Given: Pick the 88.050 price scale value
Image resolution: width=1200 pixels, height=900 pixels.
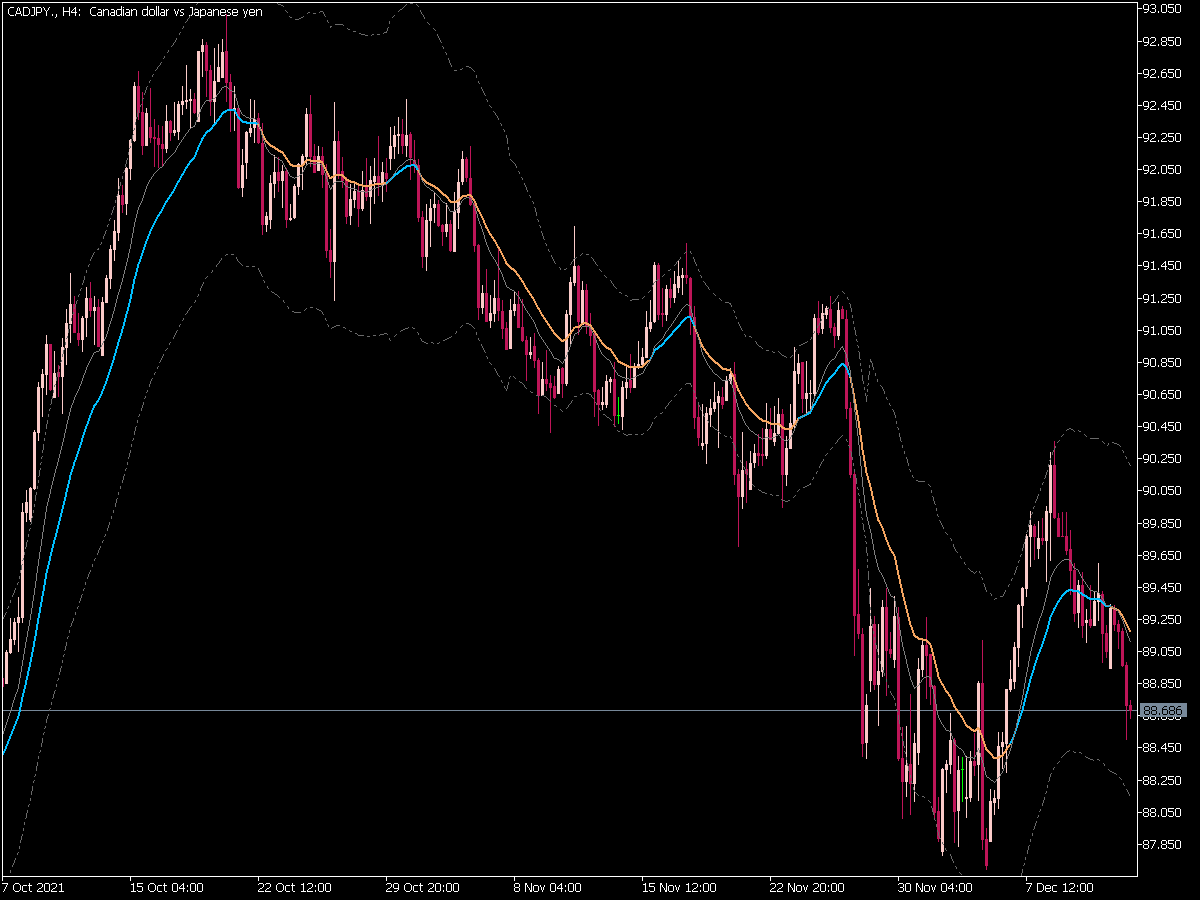Looking at the screenshot, I should [x=1163, y=811].
